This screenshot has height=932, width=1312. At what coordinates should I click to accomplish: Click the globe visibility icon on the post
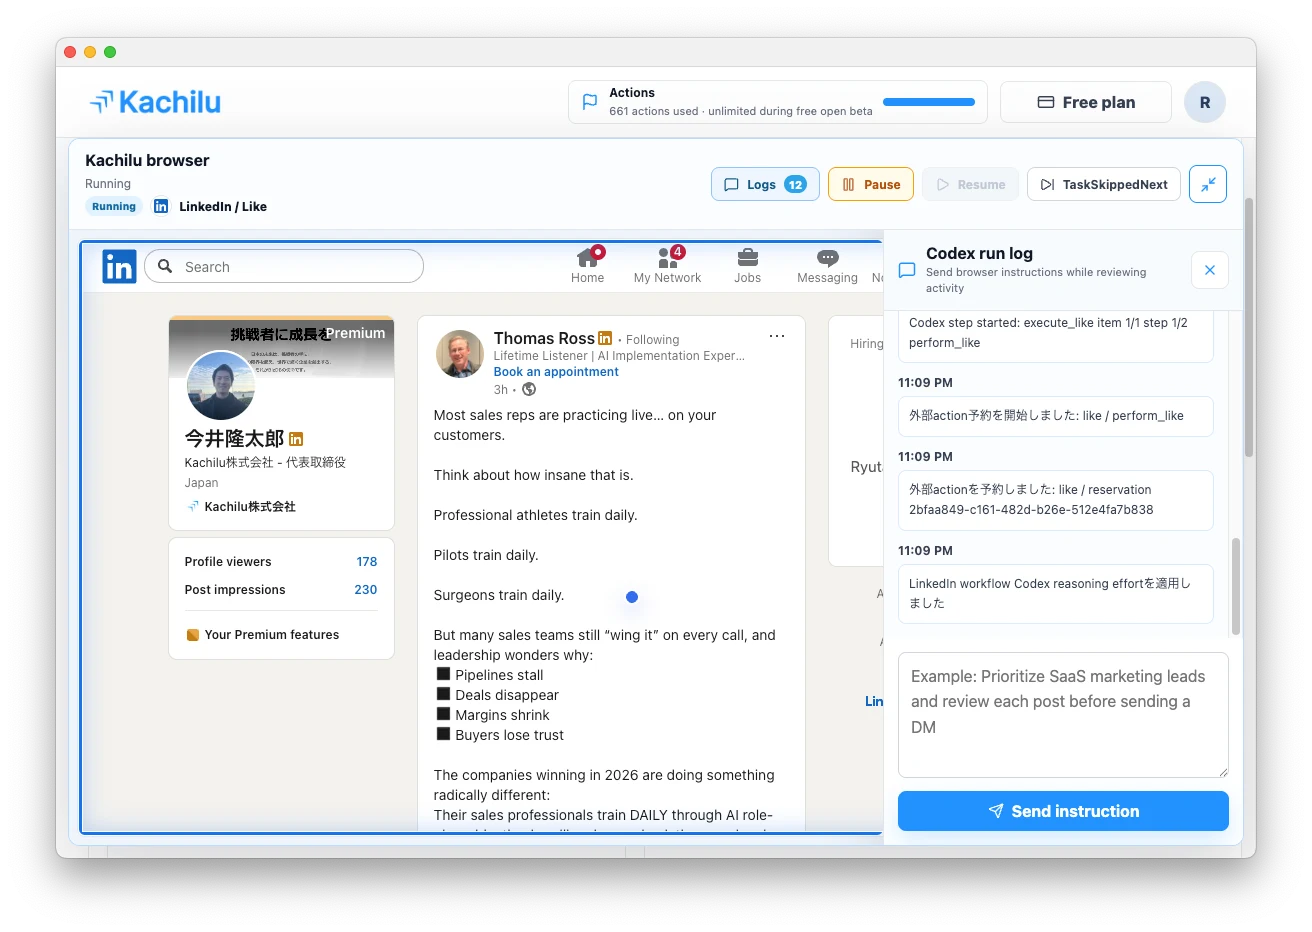tap(529, 389)
